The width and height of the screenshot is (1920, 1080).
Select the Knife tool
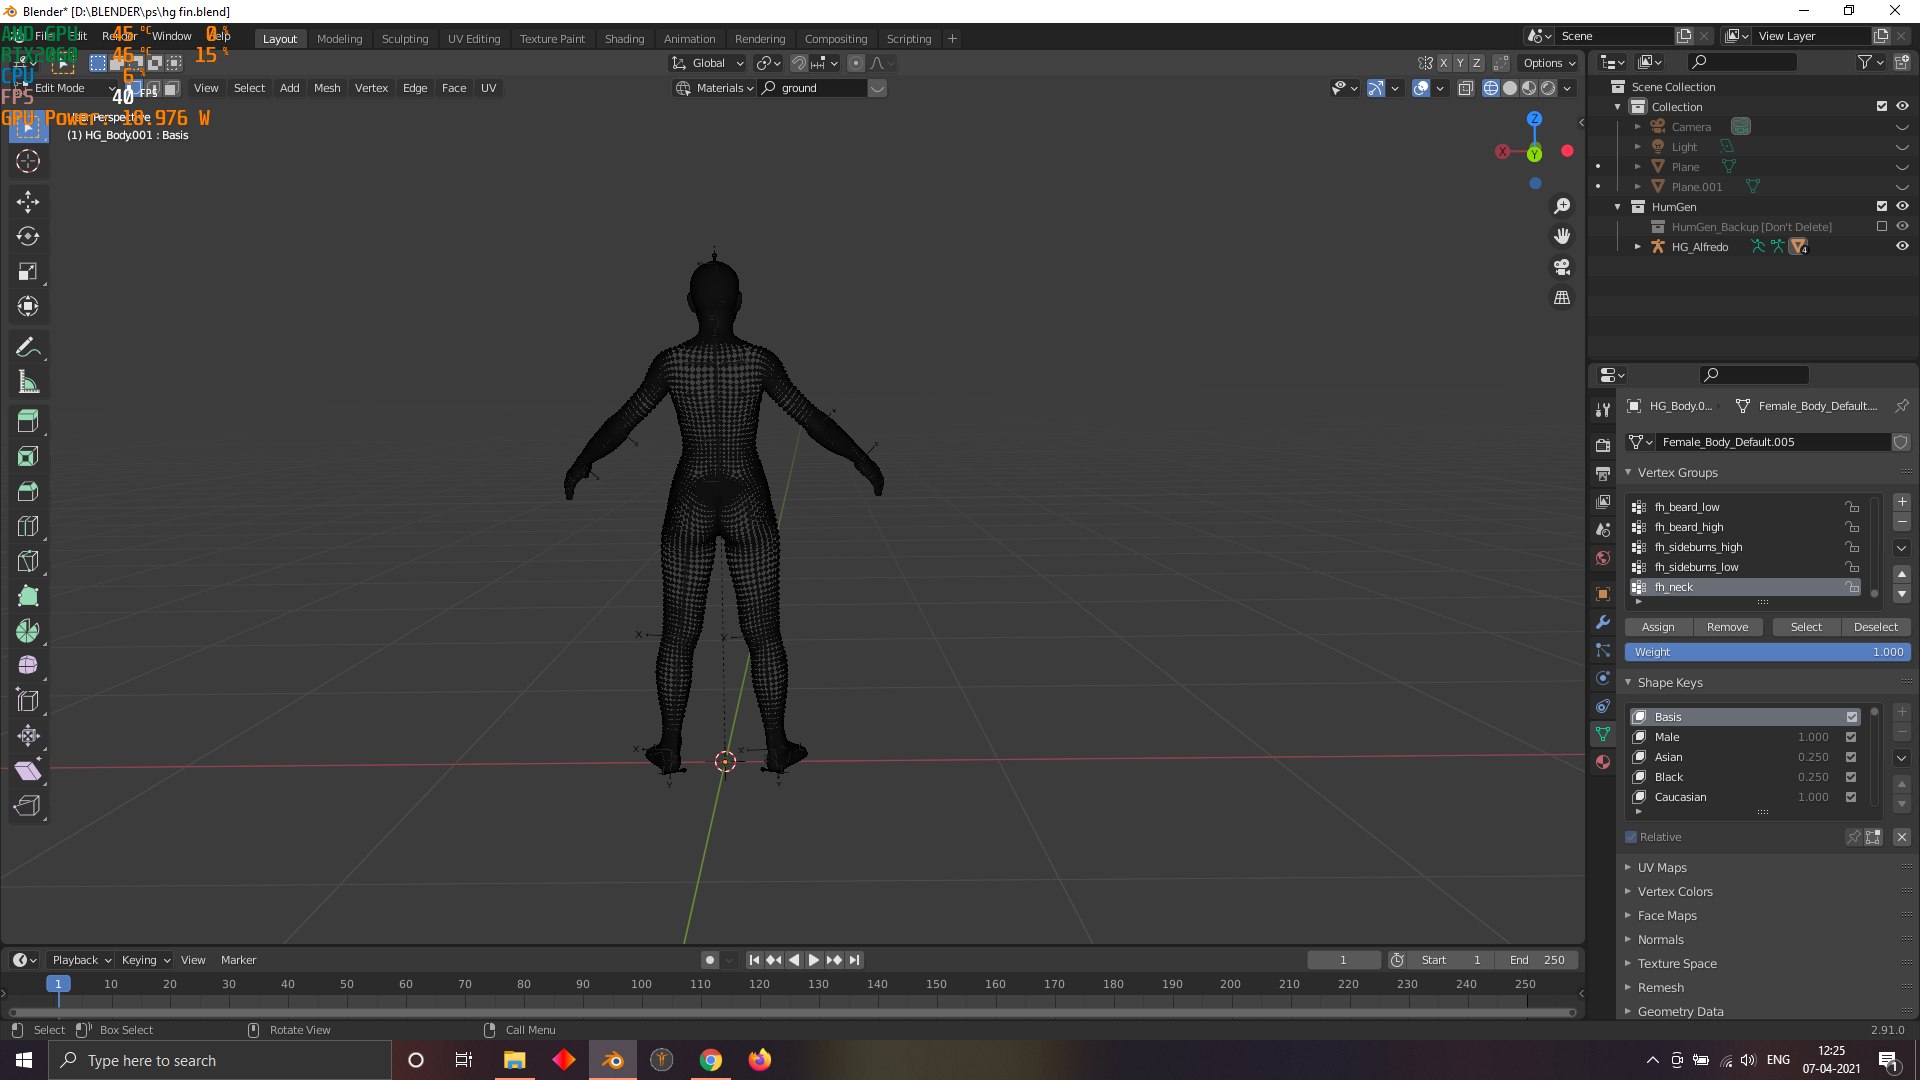(28, 561)
